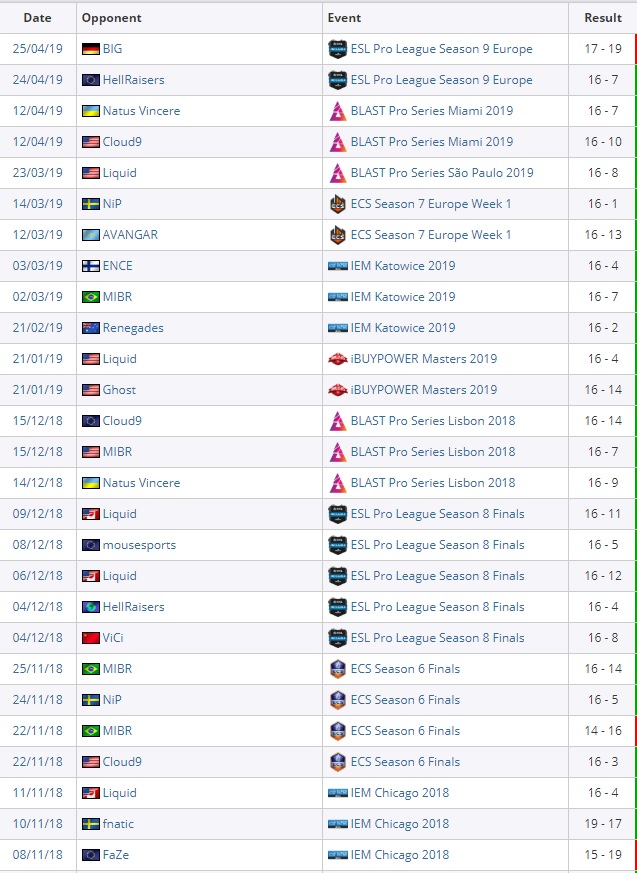
Task: Sort table by the Date column header
Action: pos(37,18)
